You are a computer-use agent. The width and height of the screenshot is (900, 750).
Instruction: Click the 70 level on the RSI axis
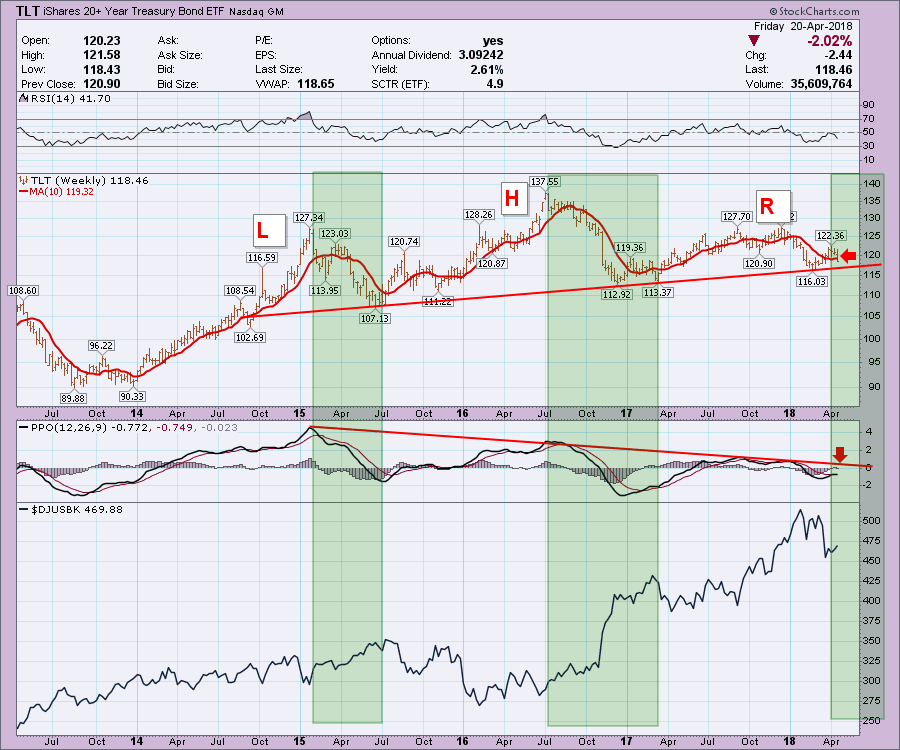pyautogui.click(x=868, y=119)
